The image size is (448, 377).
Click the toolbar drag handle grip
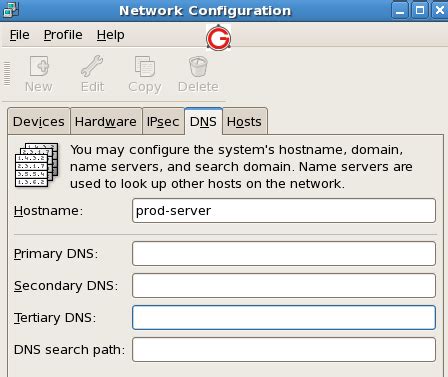(7, 74)
